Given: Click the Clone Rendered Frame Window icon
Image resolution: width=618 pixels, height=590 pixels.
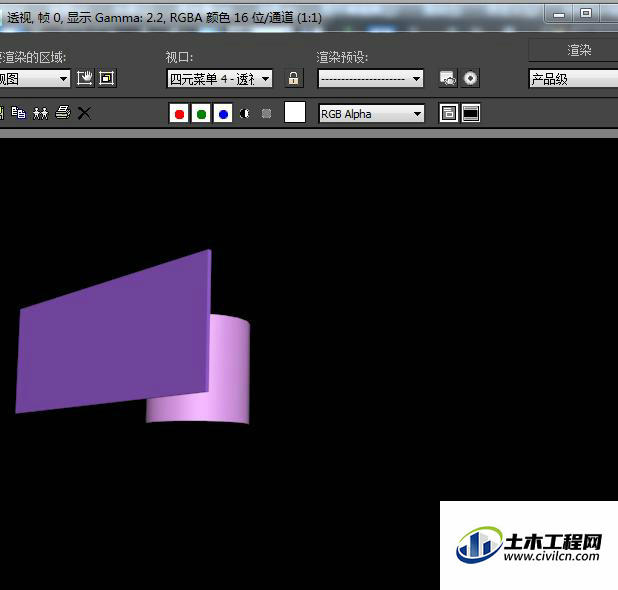Looking at the screenshot, I should (40, 113).
